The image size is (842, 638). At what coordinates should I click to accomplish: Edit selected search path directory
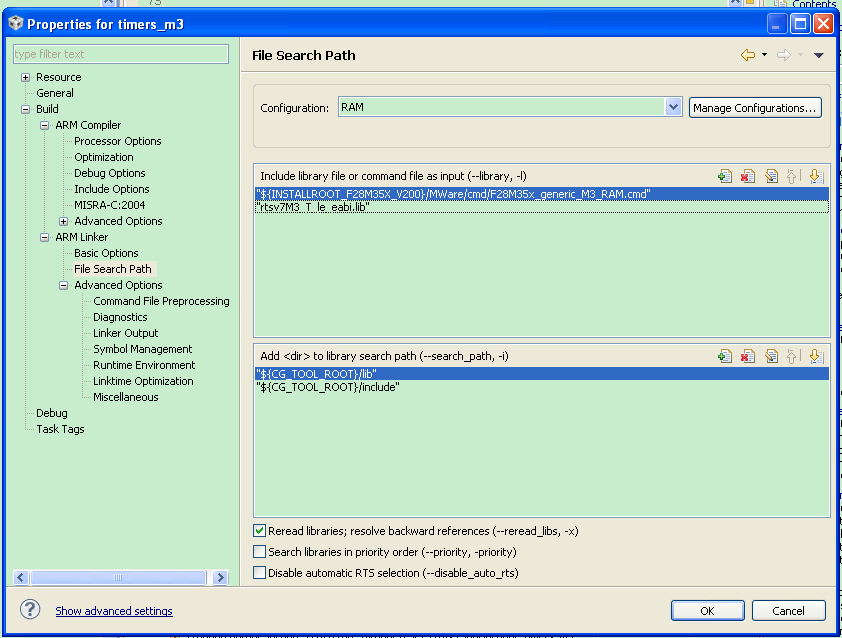tap(772, 356)
